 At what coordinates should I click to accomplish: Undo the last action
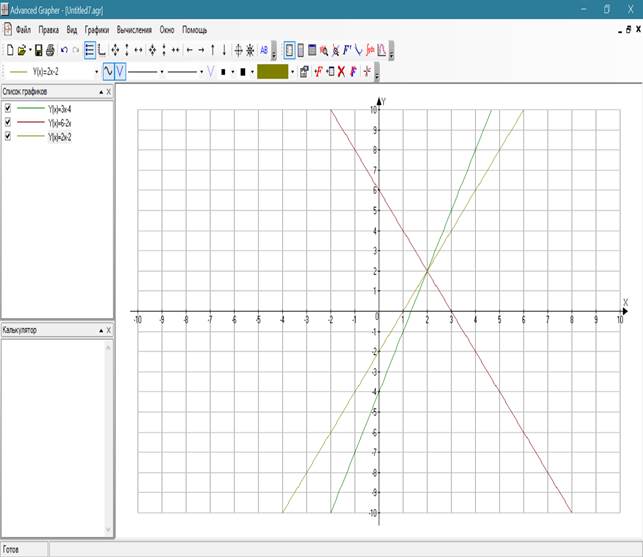(x=64, y=50)
